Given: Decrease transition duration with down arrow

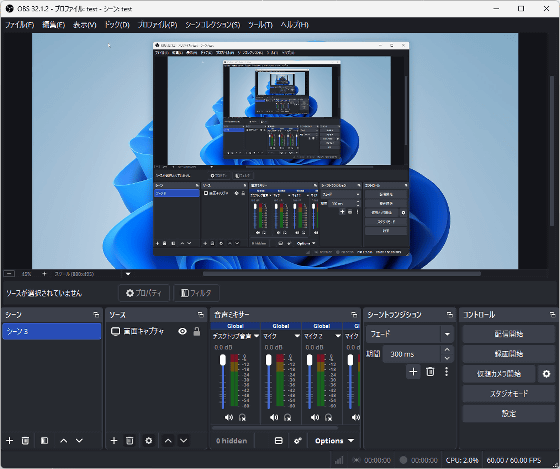Looking at the screenshot, I should 447,358.
